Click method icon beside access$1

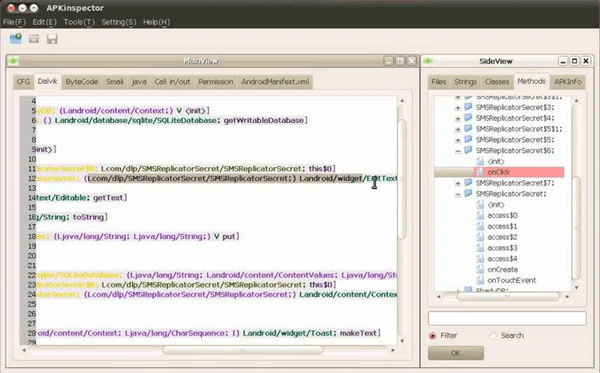point(480,226)
